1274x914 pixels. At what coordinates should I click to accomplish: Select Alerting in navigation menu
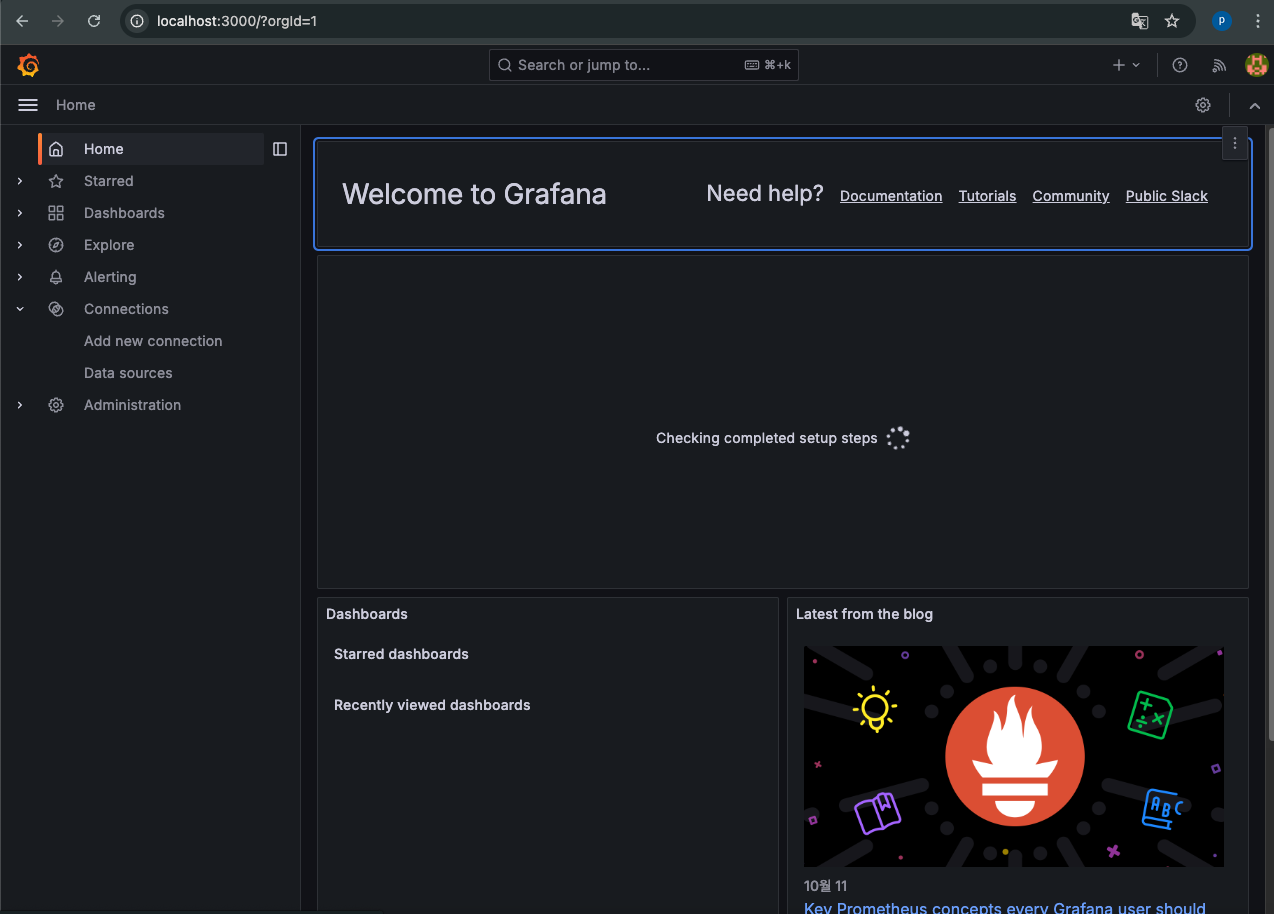click(x=110, y=277)
